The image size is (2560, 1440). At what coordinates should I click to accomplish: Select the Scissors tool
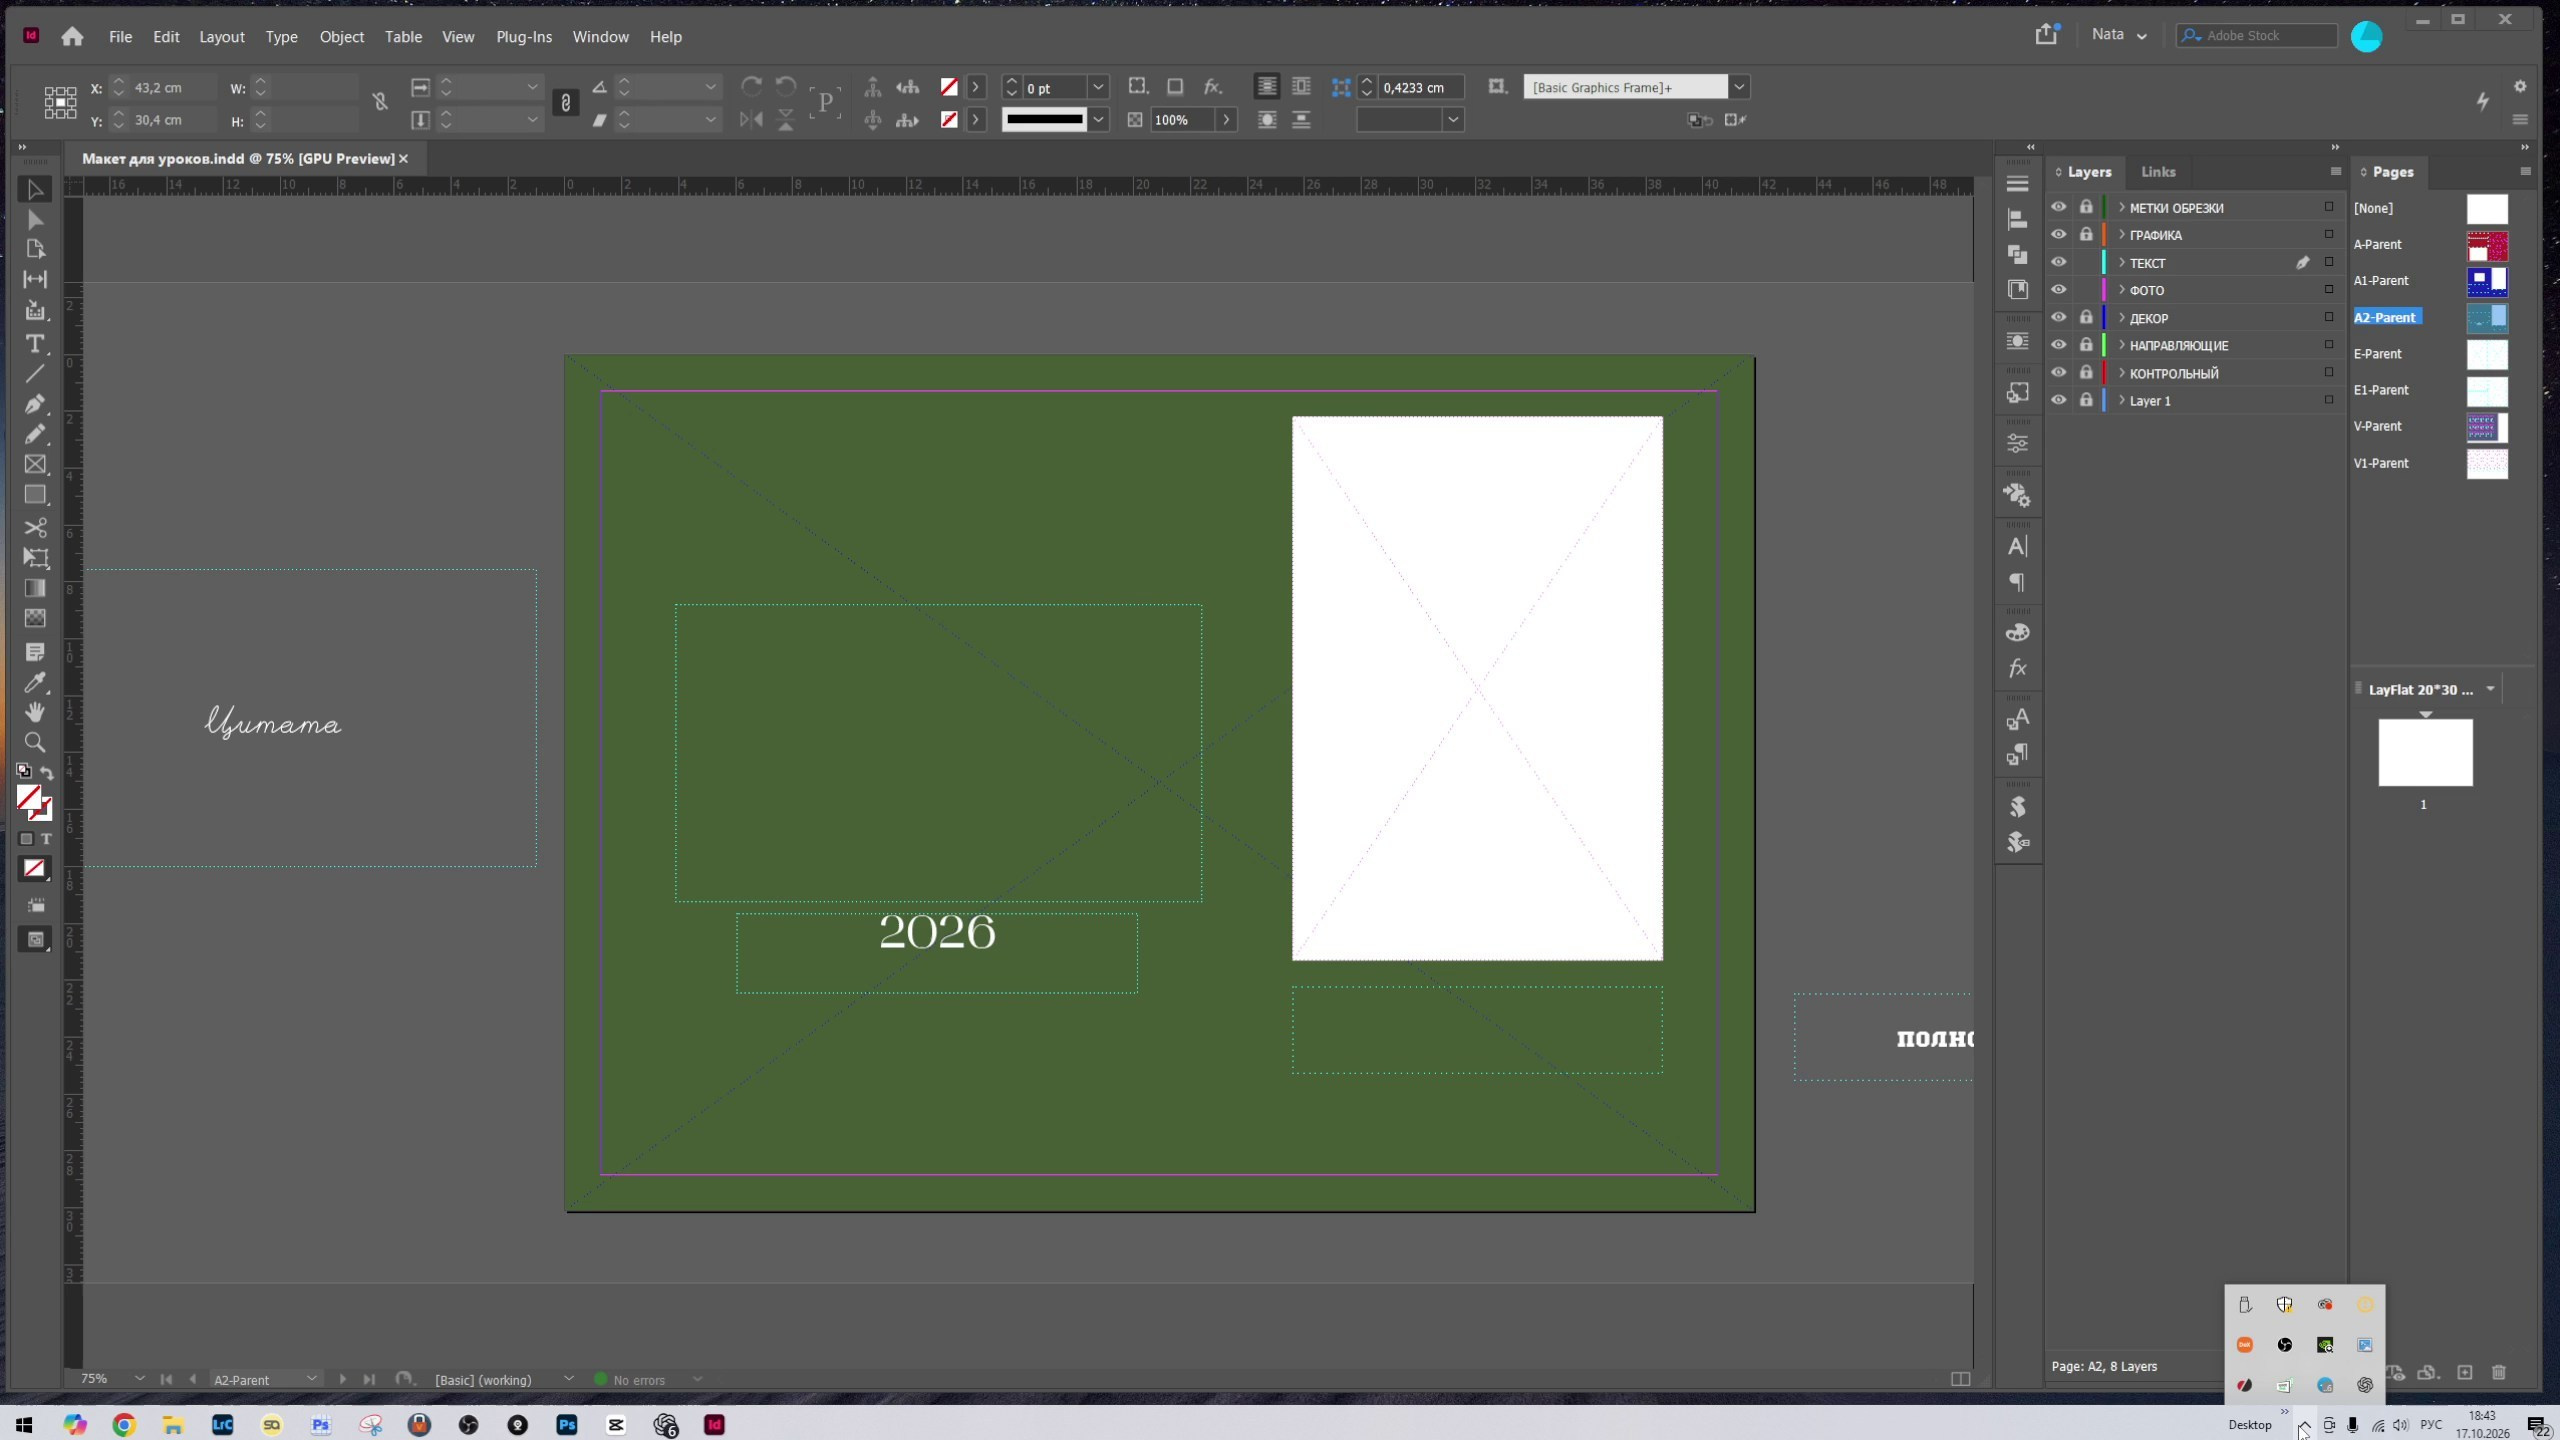coord(35,527)
